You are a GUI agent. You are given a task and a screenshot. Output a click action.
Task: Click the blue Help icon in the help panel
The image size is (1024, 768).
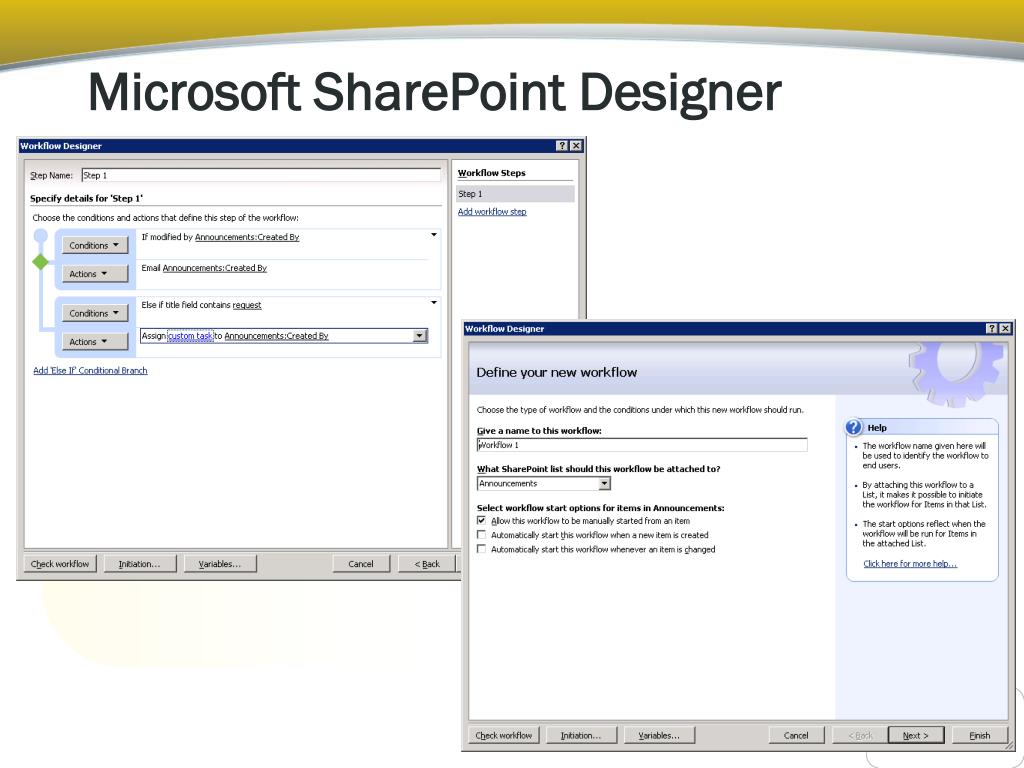pos(854,427)
